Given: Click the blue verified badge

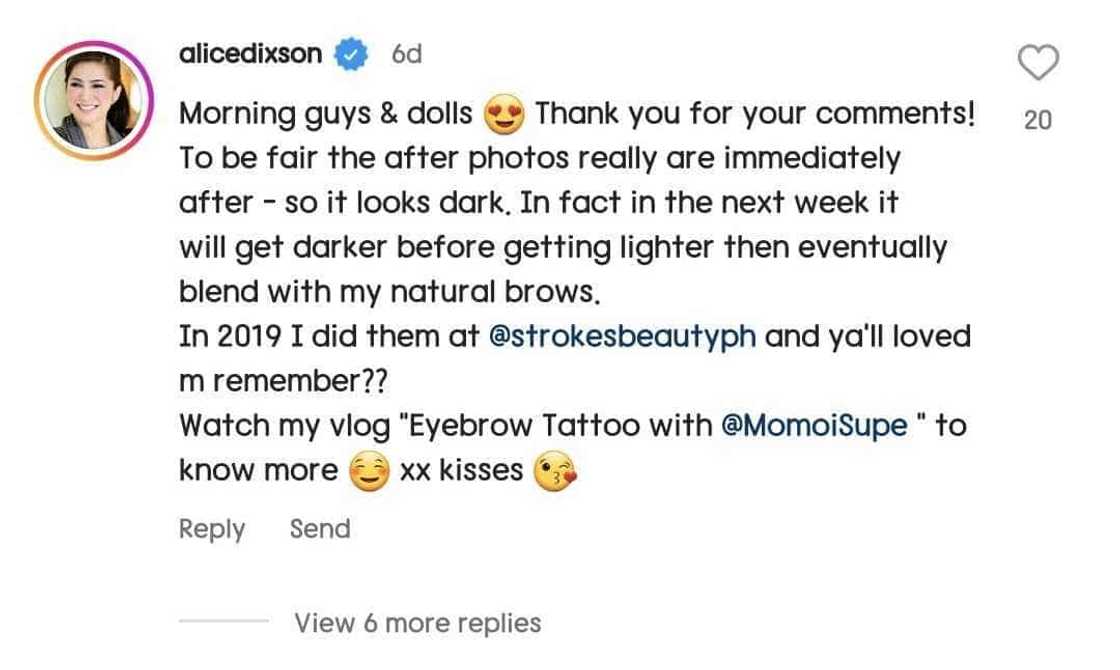Looking at the screenshot, I should (x=351, y=54).
